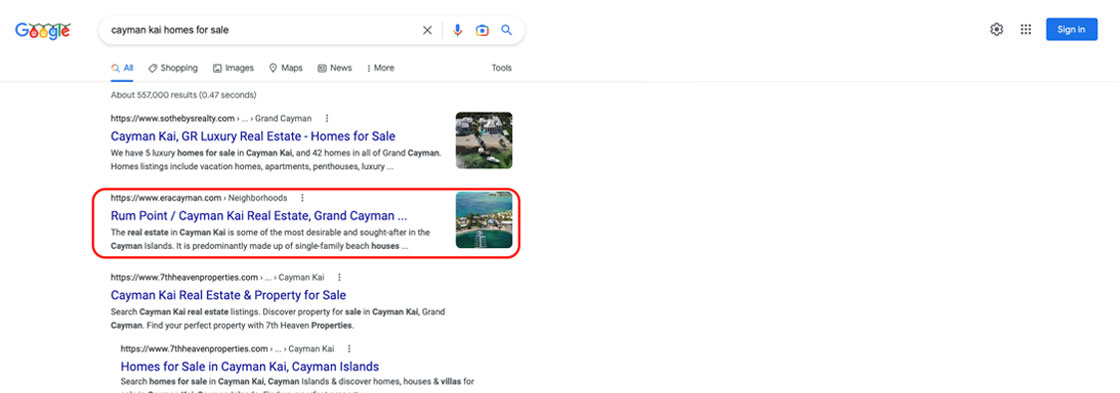Screen dimensions: 1120x393
Task: Switch to the Maps tab
Action: click(286, 68)
